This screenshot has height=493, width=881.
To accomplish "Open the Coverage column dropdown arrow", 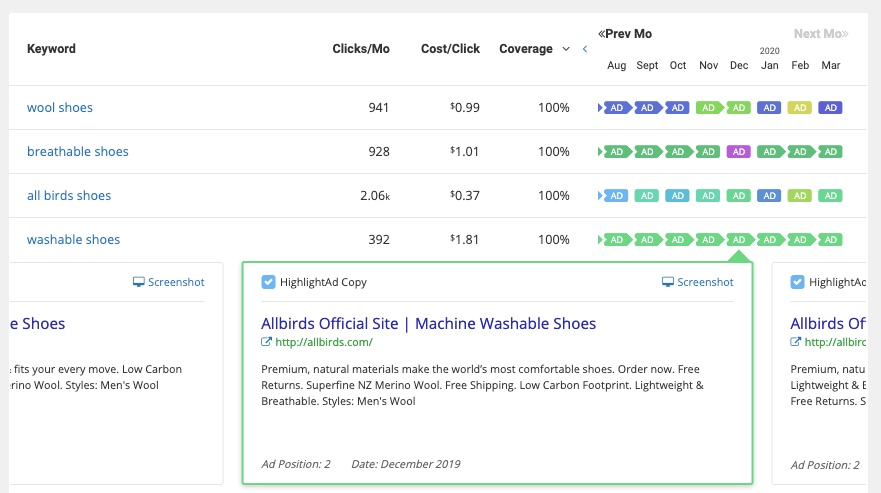I will [x=566, y=49].
